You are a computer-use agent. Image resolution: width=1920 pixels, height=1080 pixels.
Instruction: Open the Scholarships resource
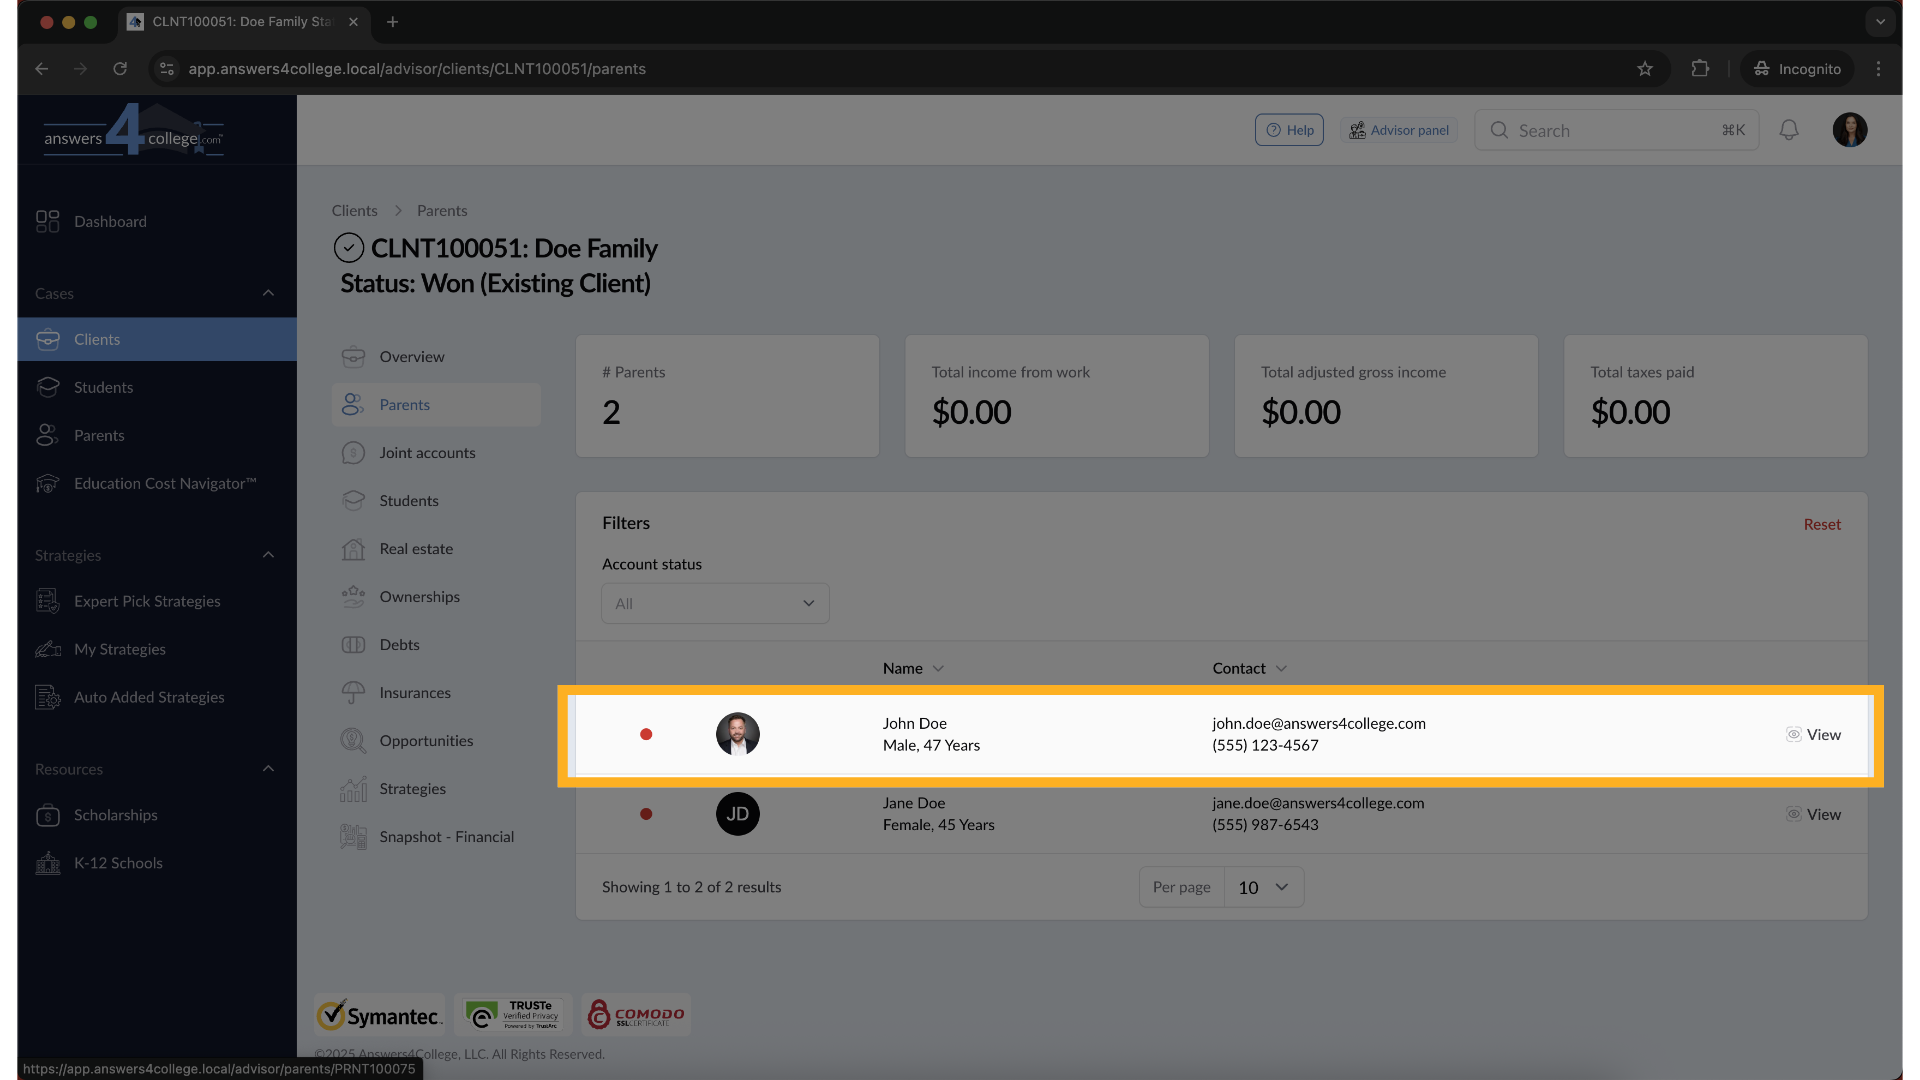(115, 815)
